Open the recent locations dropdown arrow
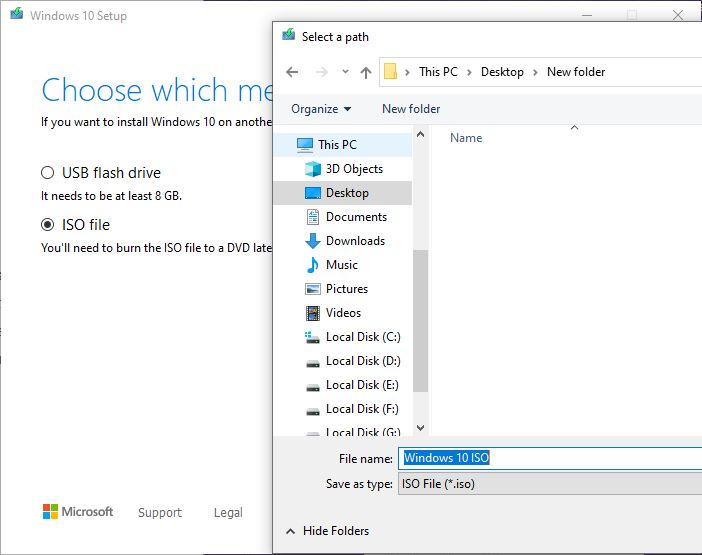 click(345, 72)
